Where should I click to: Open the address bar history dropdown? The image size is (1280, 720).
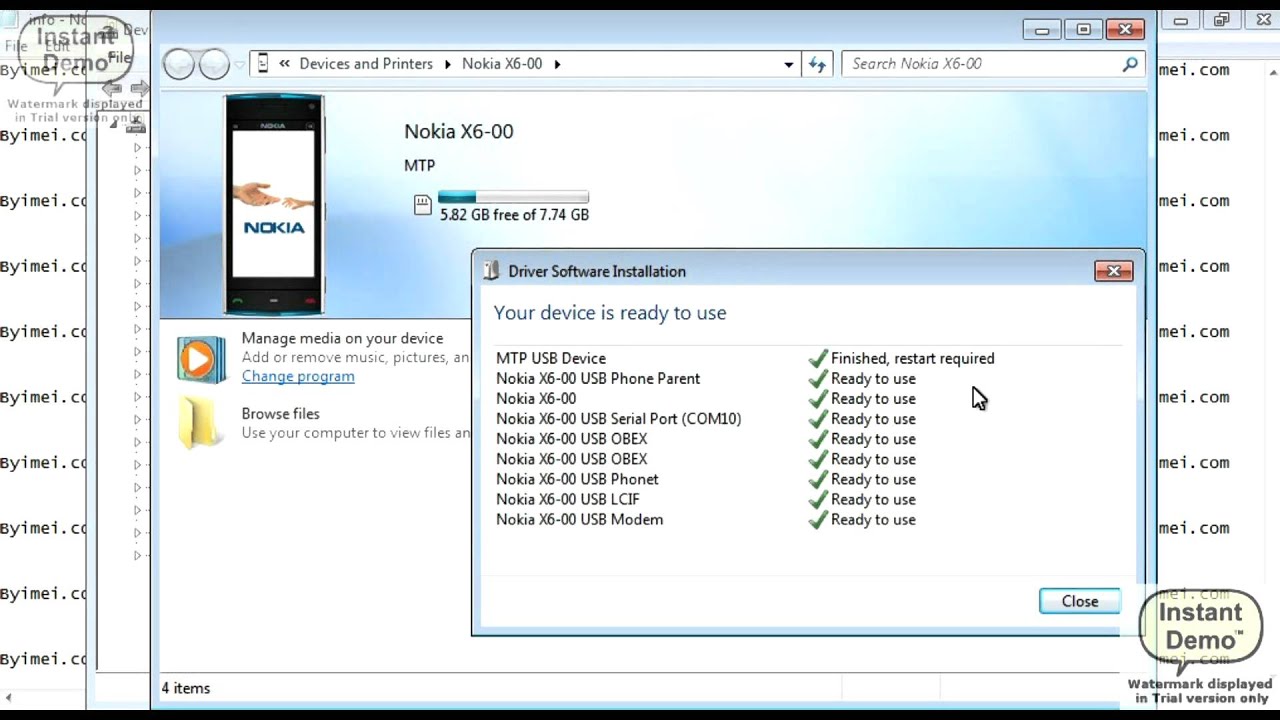point(789,64)
